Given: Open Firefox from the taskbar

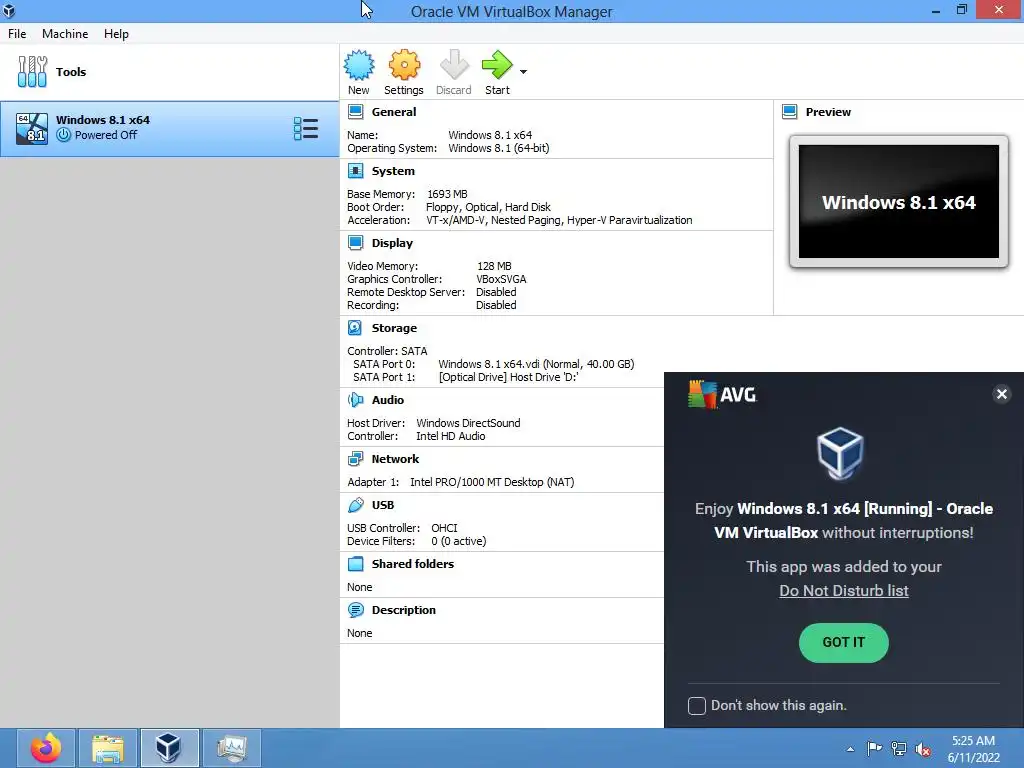Looking at the screenshot, I should click(46, 748).
